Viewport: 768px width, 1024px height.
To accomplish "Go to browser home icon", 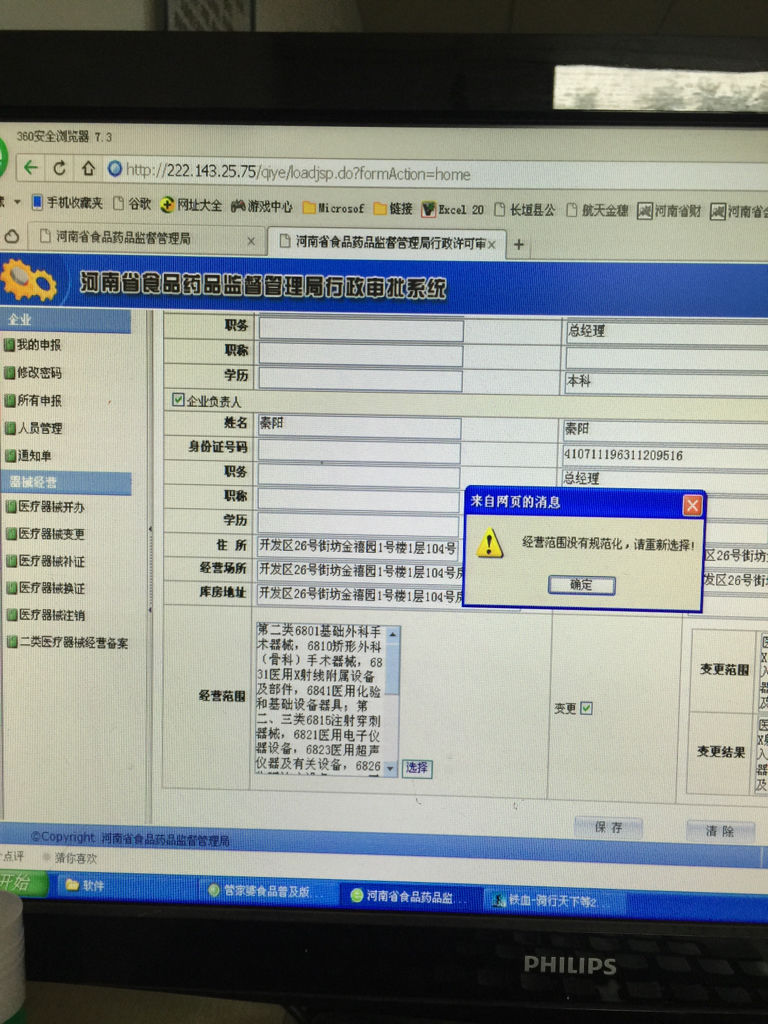I will [x=88, y=168].
